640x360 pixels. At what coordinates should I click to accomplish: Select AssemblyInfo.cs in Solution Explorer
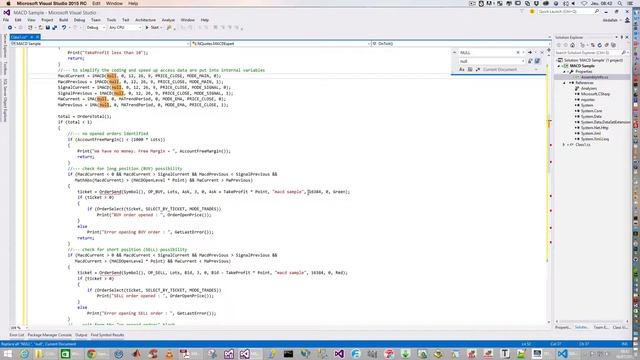pyautogui.click(x=594, y=77)
